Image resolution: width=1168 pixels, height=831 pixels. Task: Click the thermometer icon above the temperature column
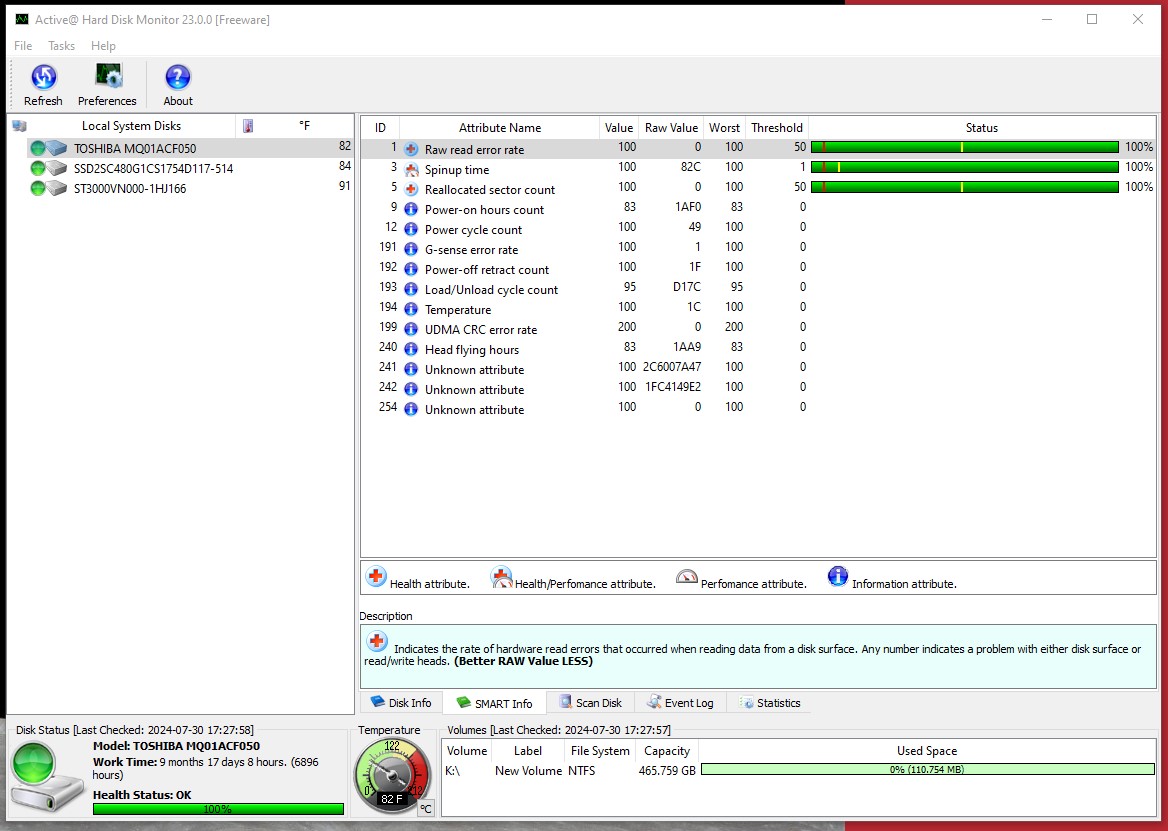[x=248, y=125]
